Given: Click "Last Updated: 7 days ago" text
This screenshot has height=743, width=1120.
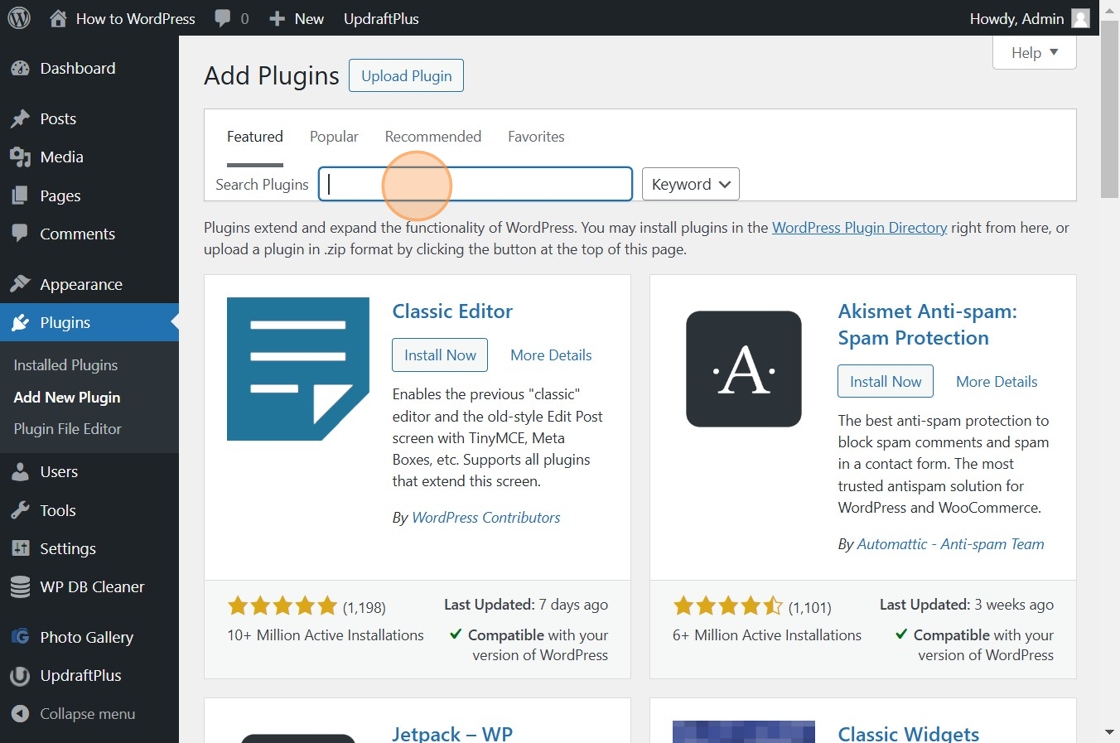Looking at the screenshot, I should click(x=526, y=604).
